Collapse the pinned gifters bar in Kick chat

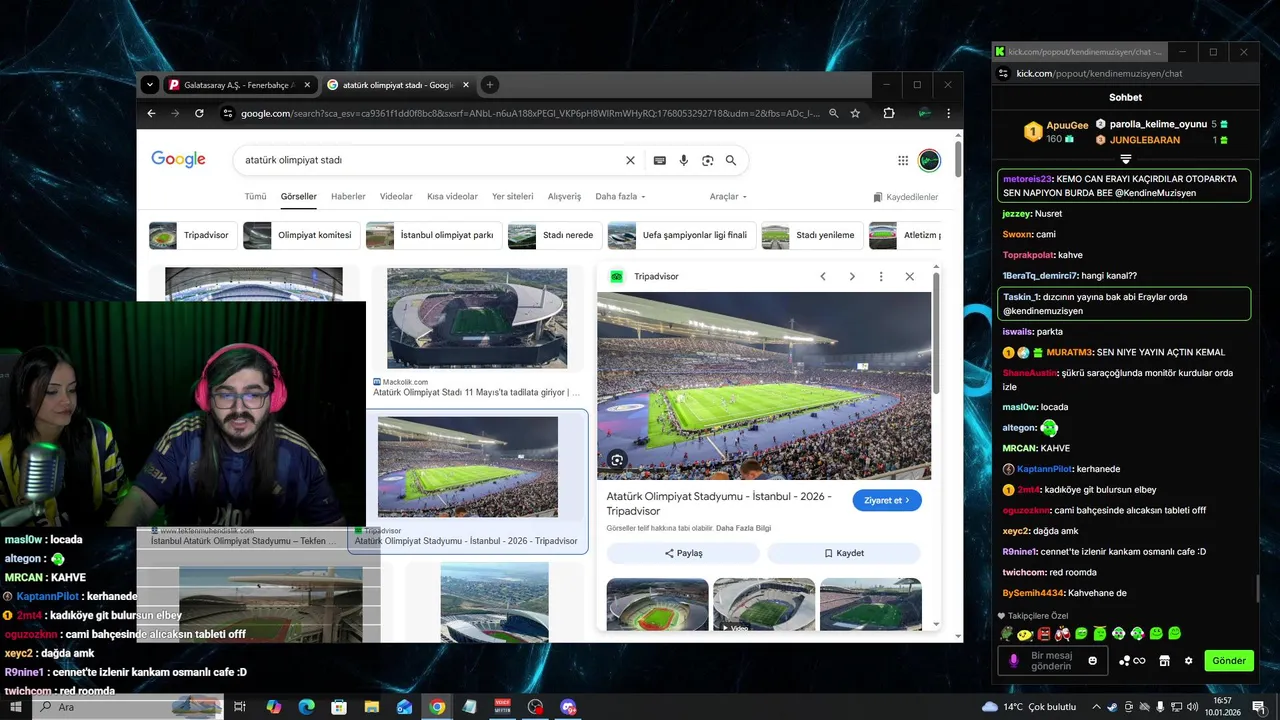coord(1125,160)
